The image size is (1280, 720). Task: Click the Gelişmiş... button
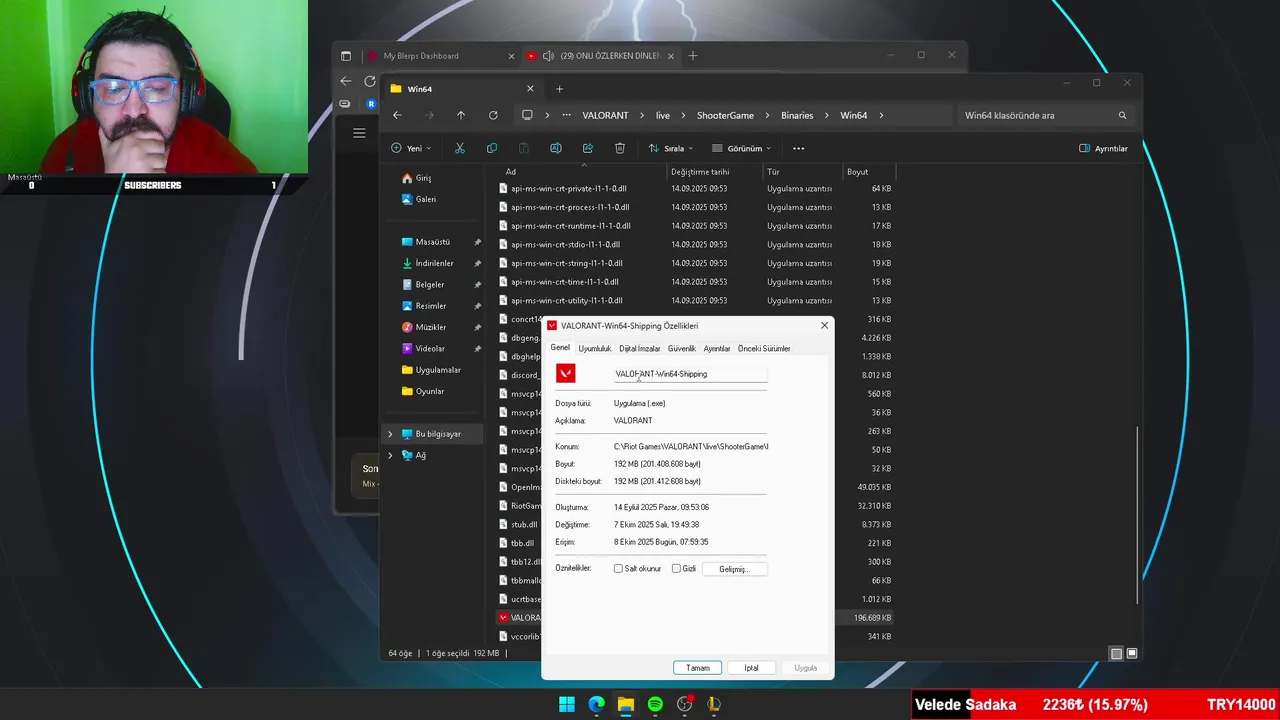click(x=734, y=569)
